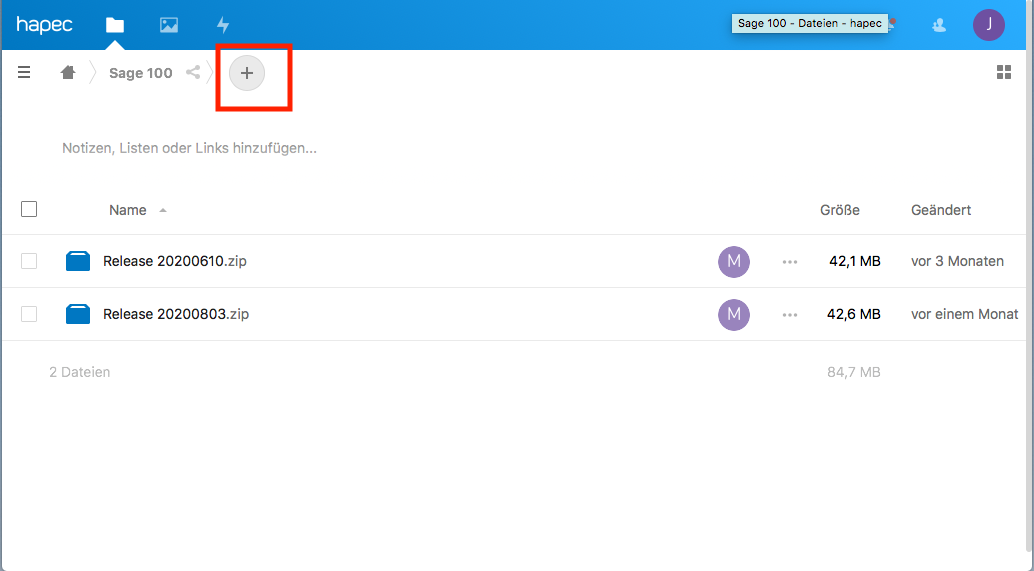Open the Contacts menu icon
Screen dimensions: 1034x571
(x=939, y=25)
